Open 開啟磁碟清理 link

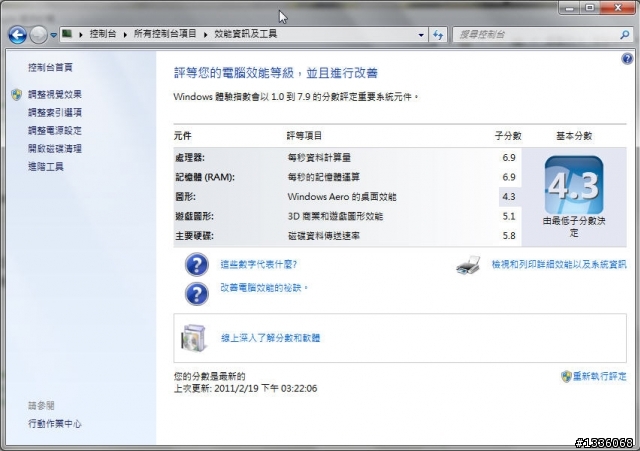click(55, 149)
